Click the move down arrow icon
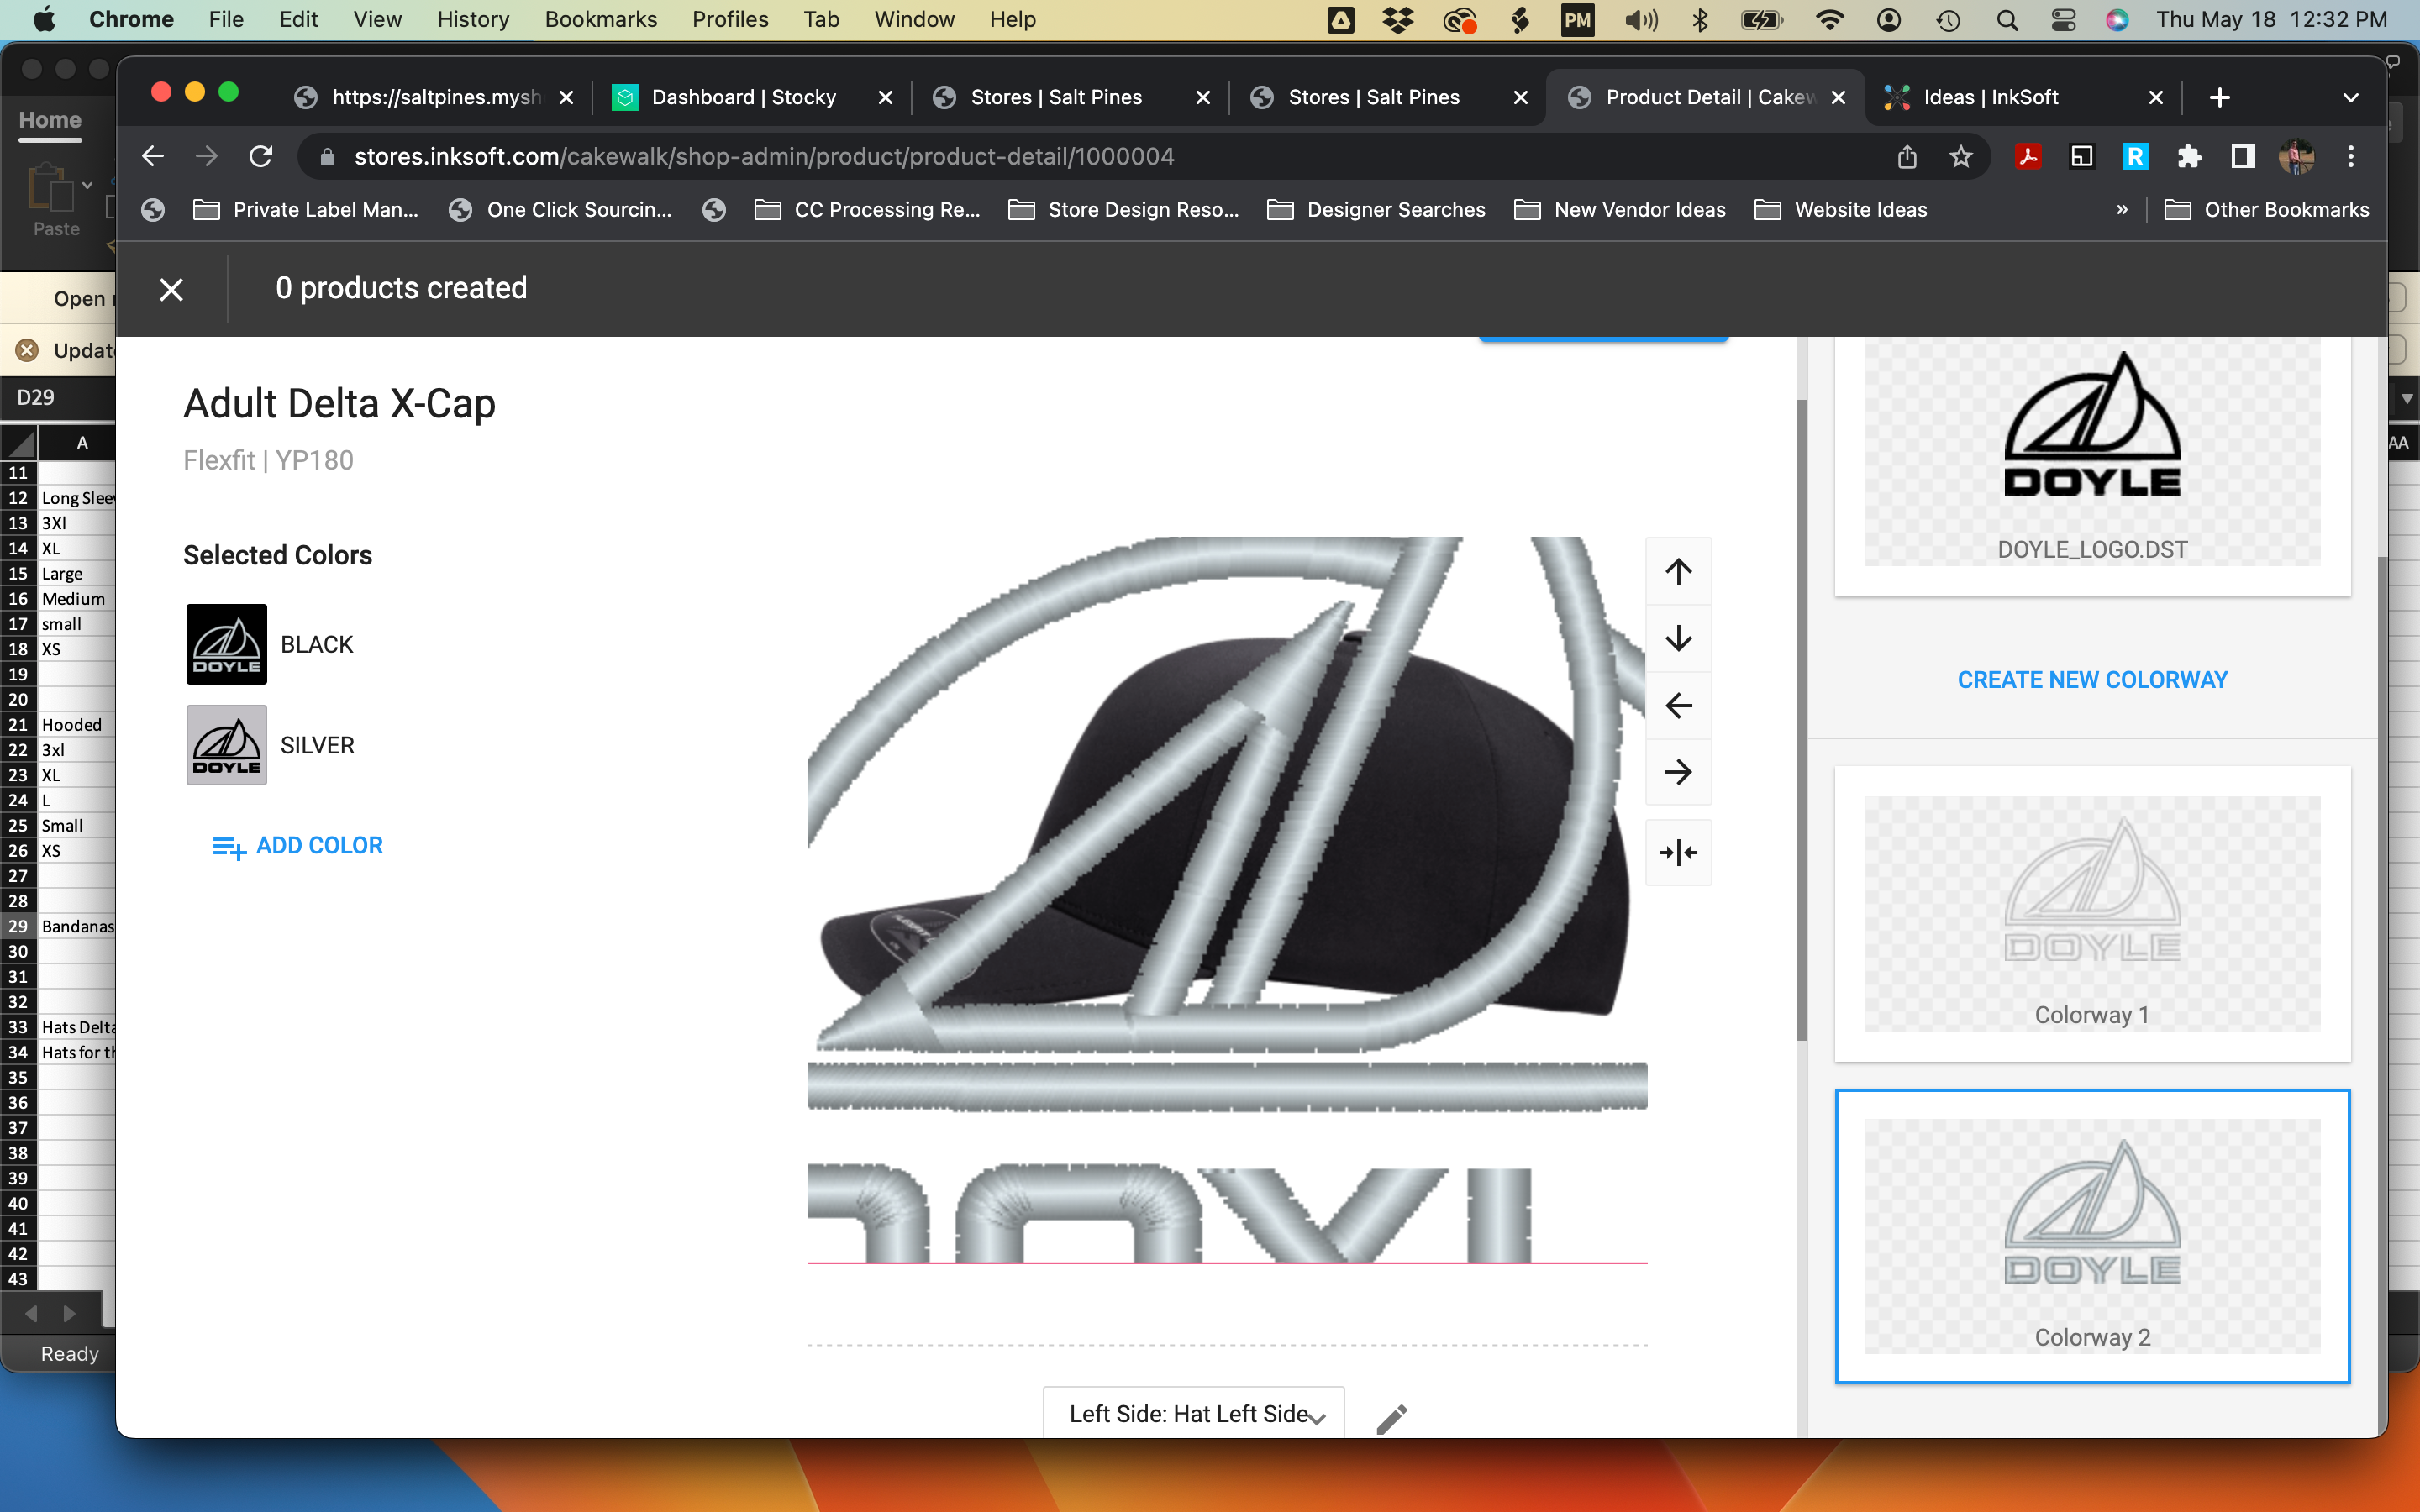Viewport: 2420px width, 1512px height. pos(1678,636)
